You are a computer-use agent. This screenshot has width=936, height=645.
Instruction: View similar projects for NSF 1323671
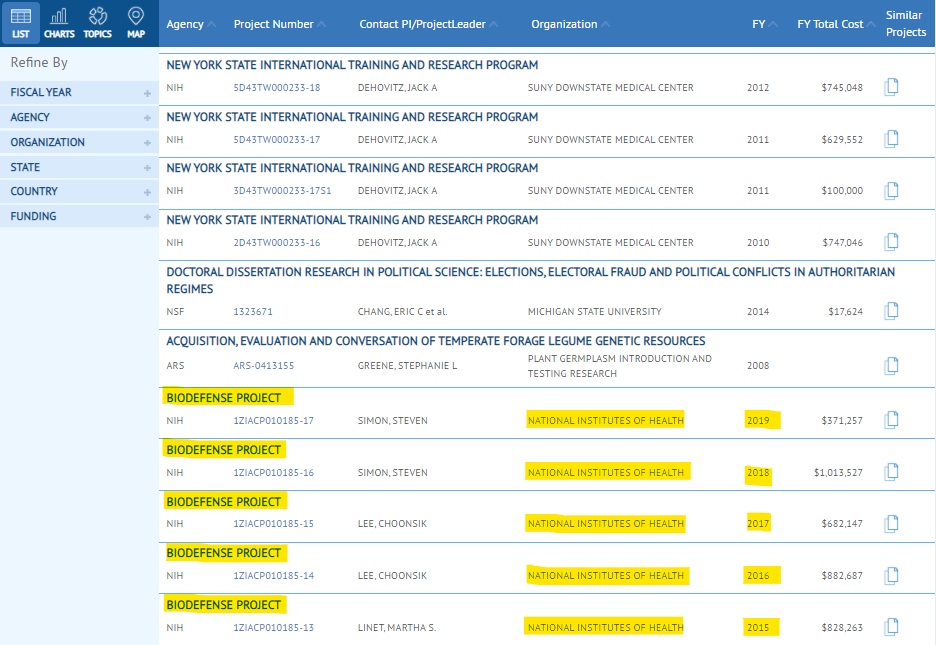tap(891, 311)
